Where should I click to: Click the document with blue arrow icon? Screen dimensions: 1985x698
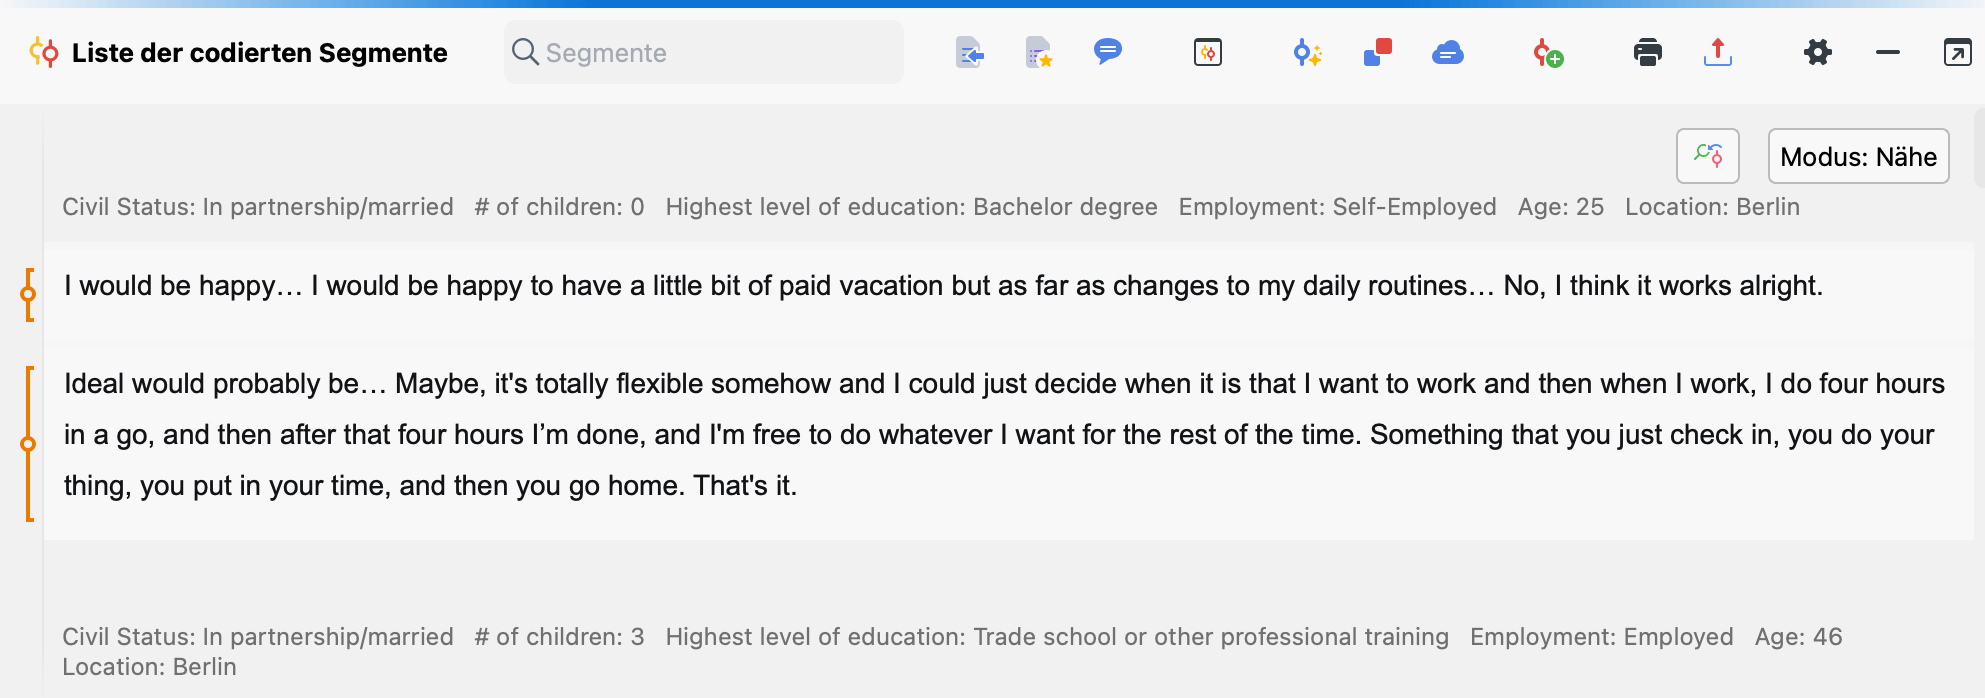(x=969, y=52)
